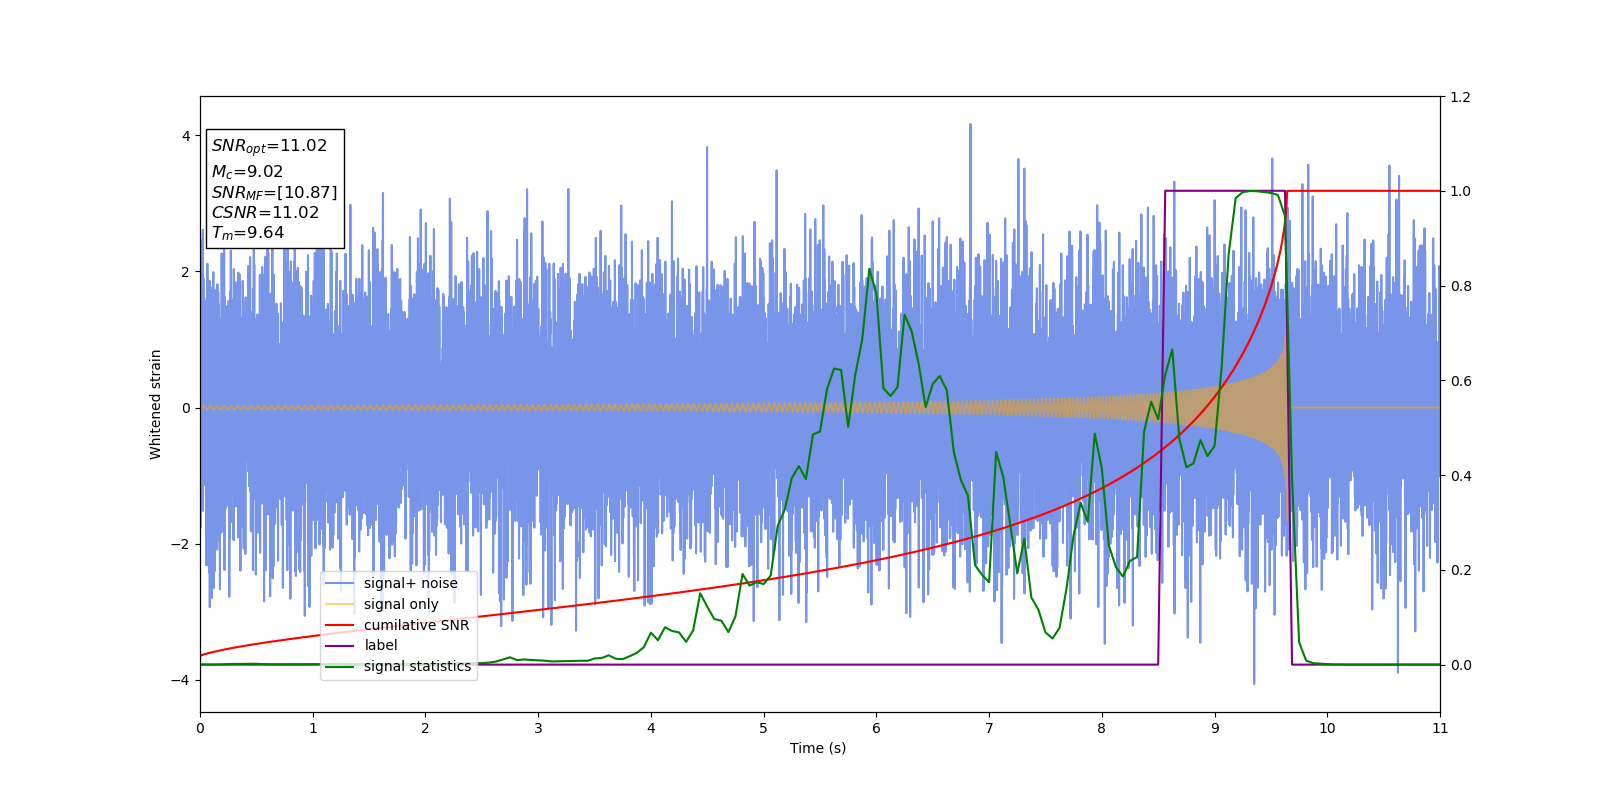Click the Tm=9.64 annotation text

tap(248, 233)
